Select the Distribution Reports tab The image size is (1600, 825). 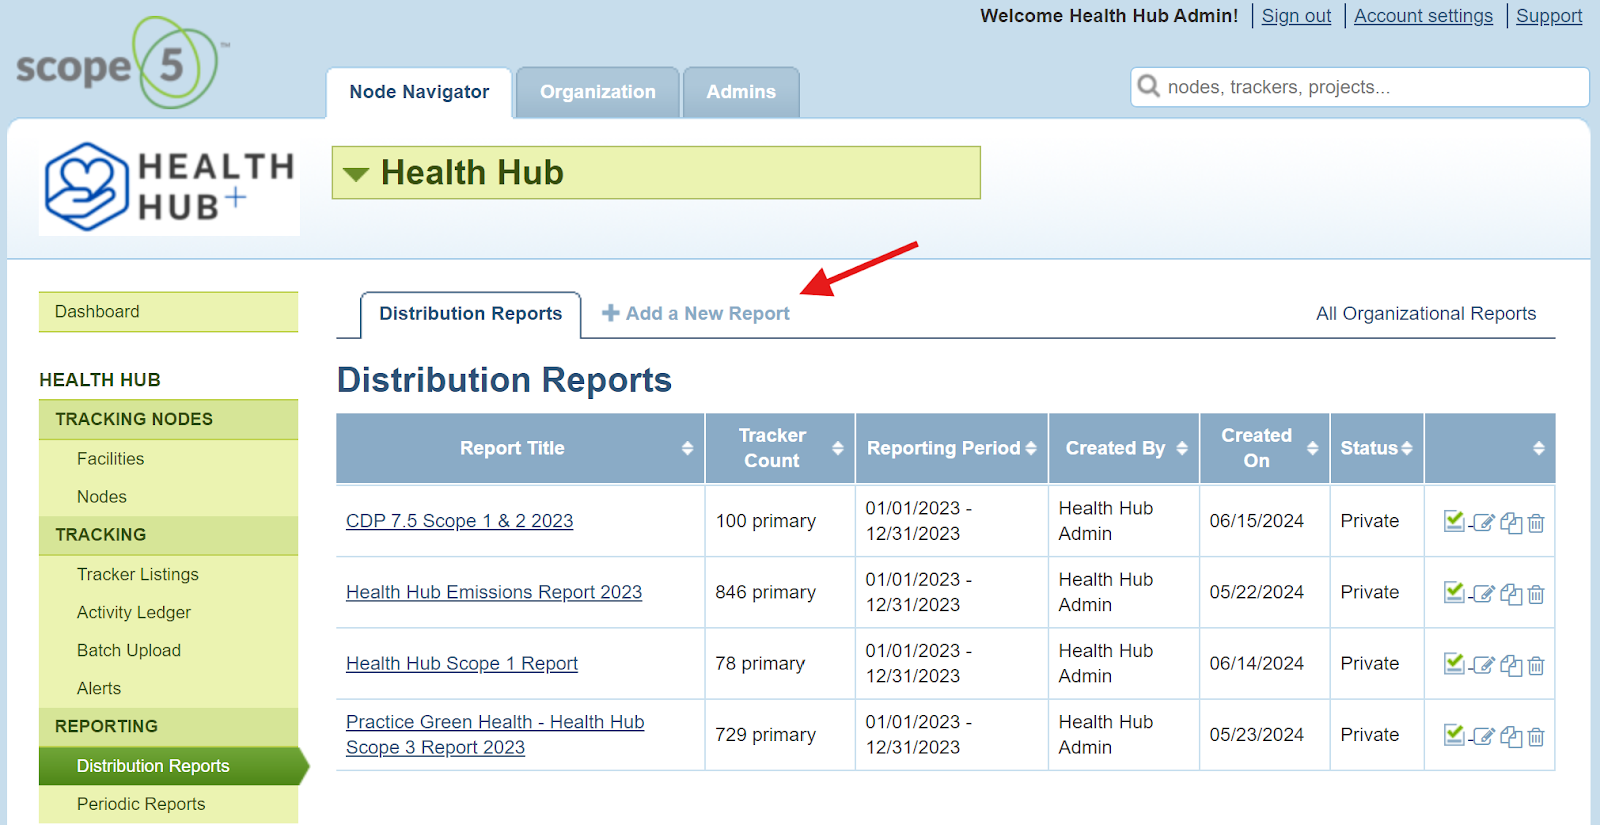[470, 314]
